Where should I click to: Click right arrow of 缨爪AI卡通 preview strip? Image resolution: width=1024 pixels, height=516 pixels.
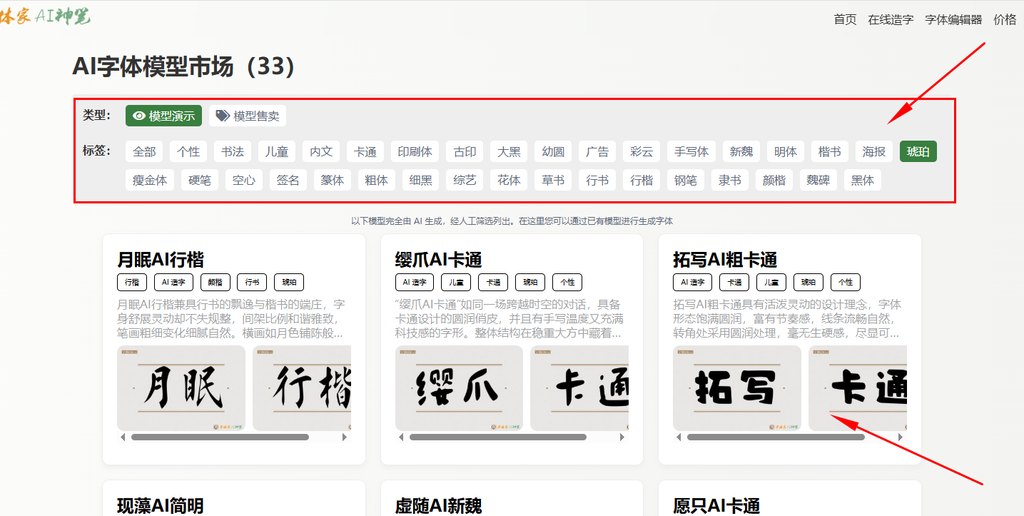click(623, 437)
